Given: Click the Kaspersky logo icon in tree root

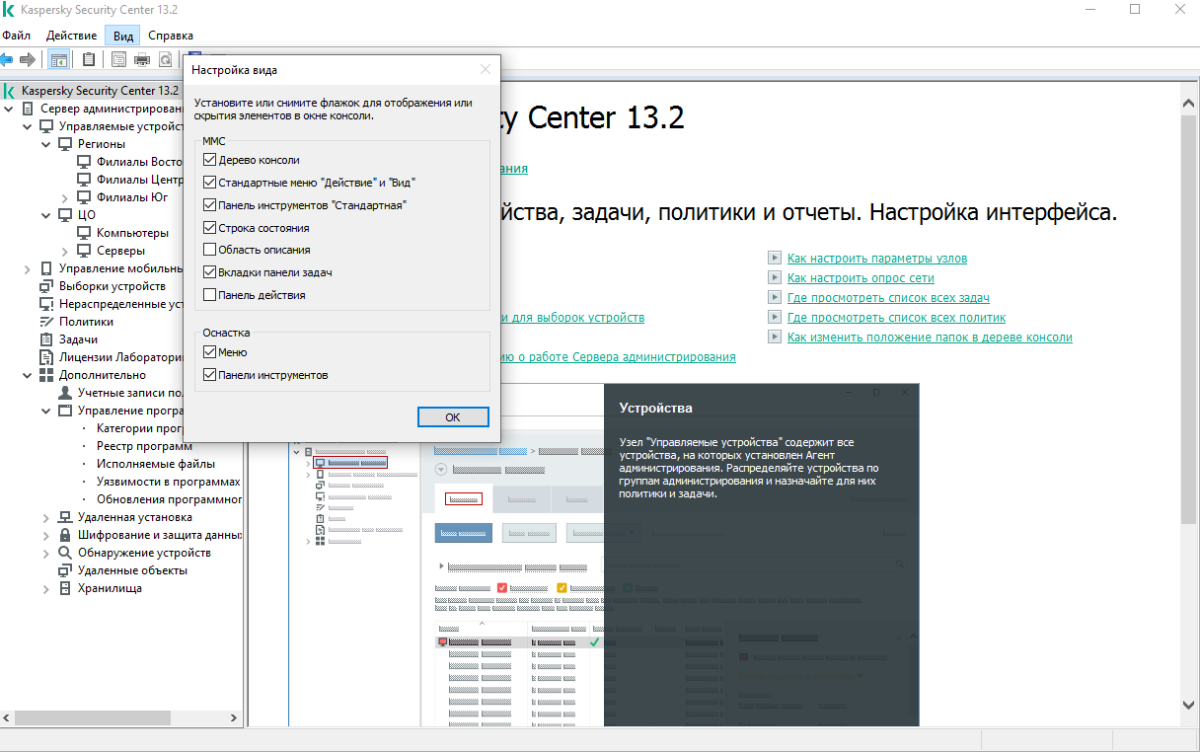Looking at the screenshot, I should [x=10, y=90].
